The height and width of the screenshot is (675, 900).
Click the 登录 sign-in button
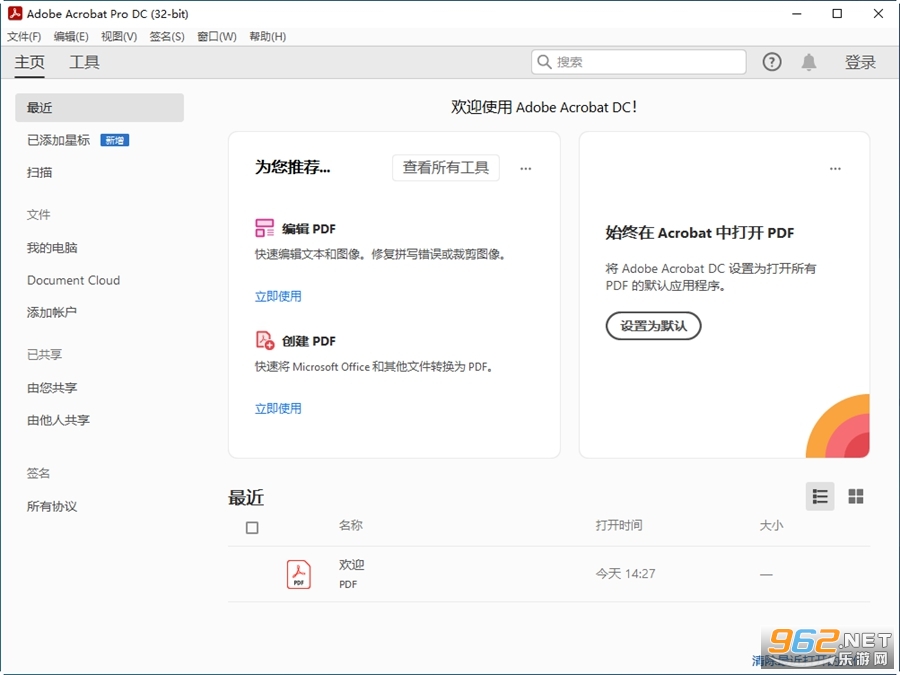(x=860, y=62)
